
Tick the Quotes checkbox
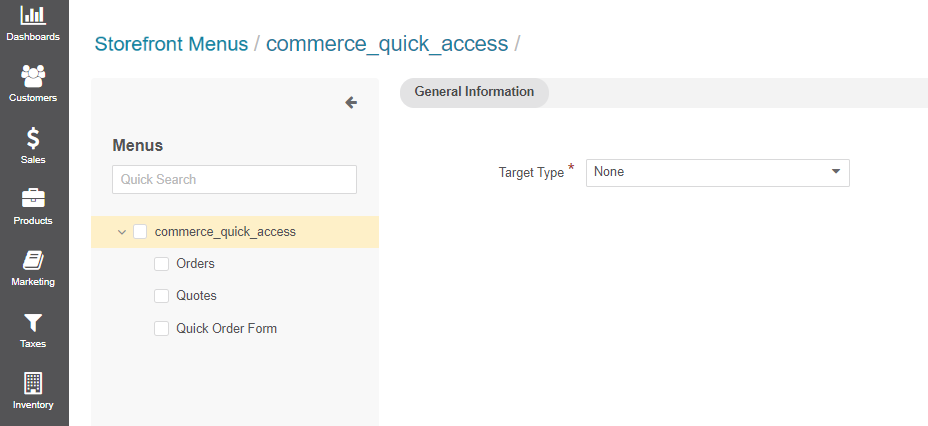pos(161,296)
